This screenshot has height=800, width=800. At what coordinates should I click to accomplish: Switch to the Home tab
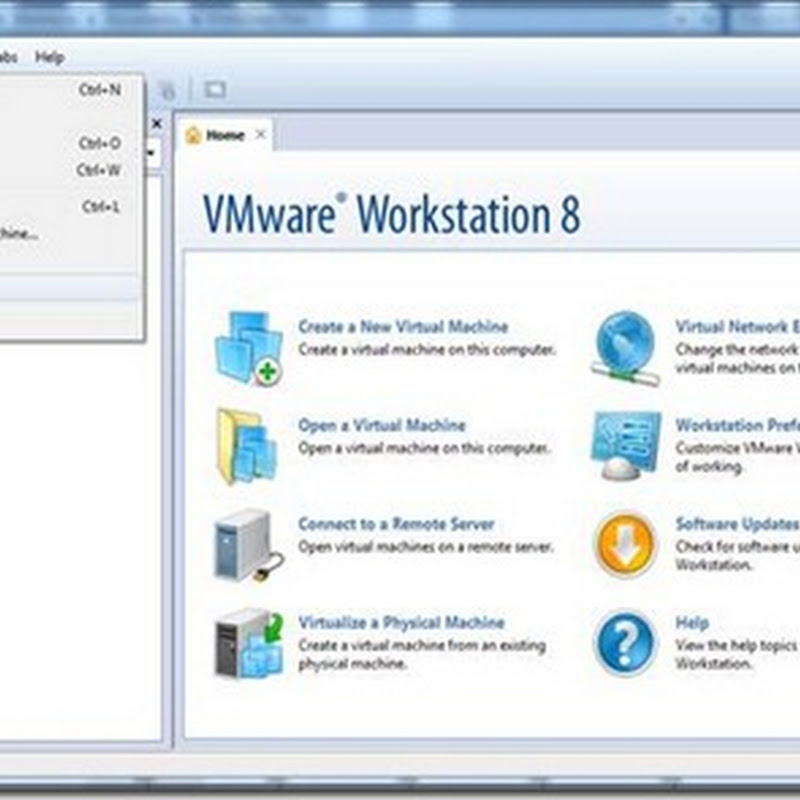(x=226, y=136)
